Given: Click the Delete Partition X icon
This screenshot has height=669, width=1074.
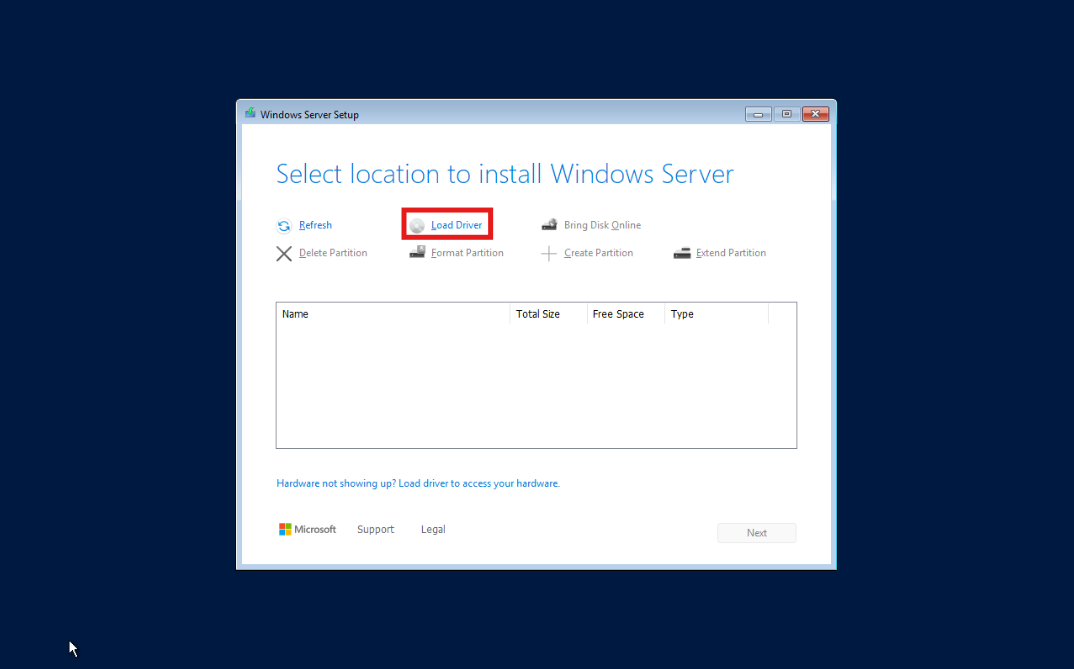Looking at the screenshot, I should [x=284, y=253].
